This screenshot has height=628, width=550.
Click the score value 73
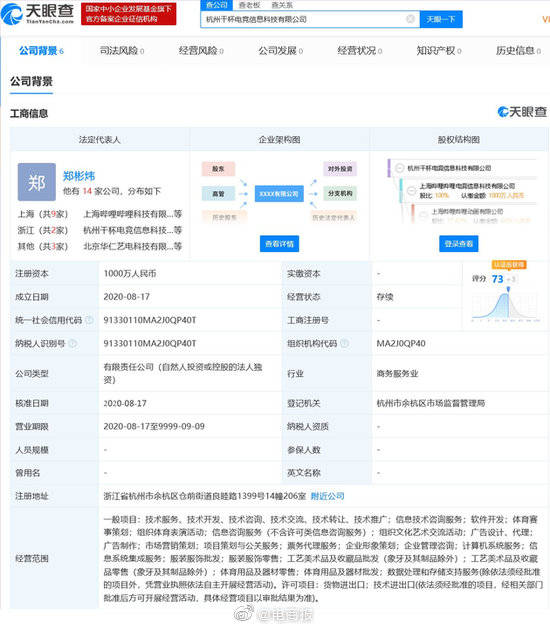(x=498, y=279)
